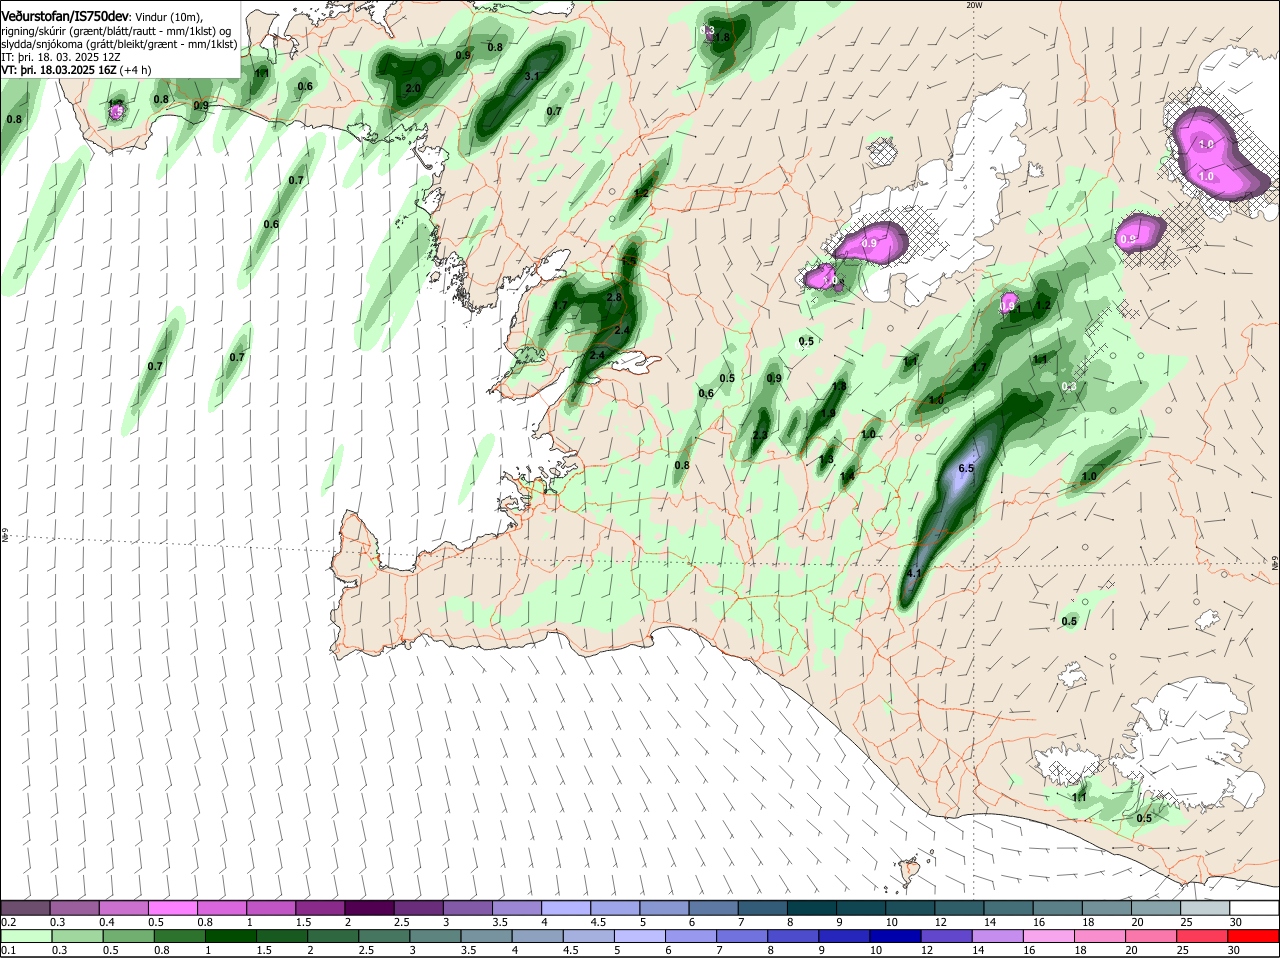Select snow legend swatch between 4 and 4.5

point(568,908)
